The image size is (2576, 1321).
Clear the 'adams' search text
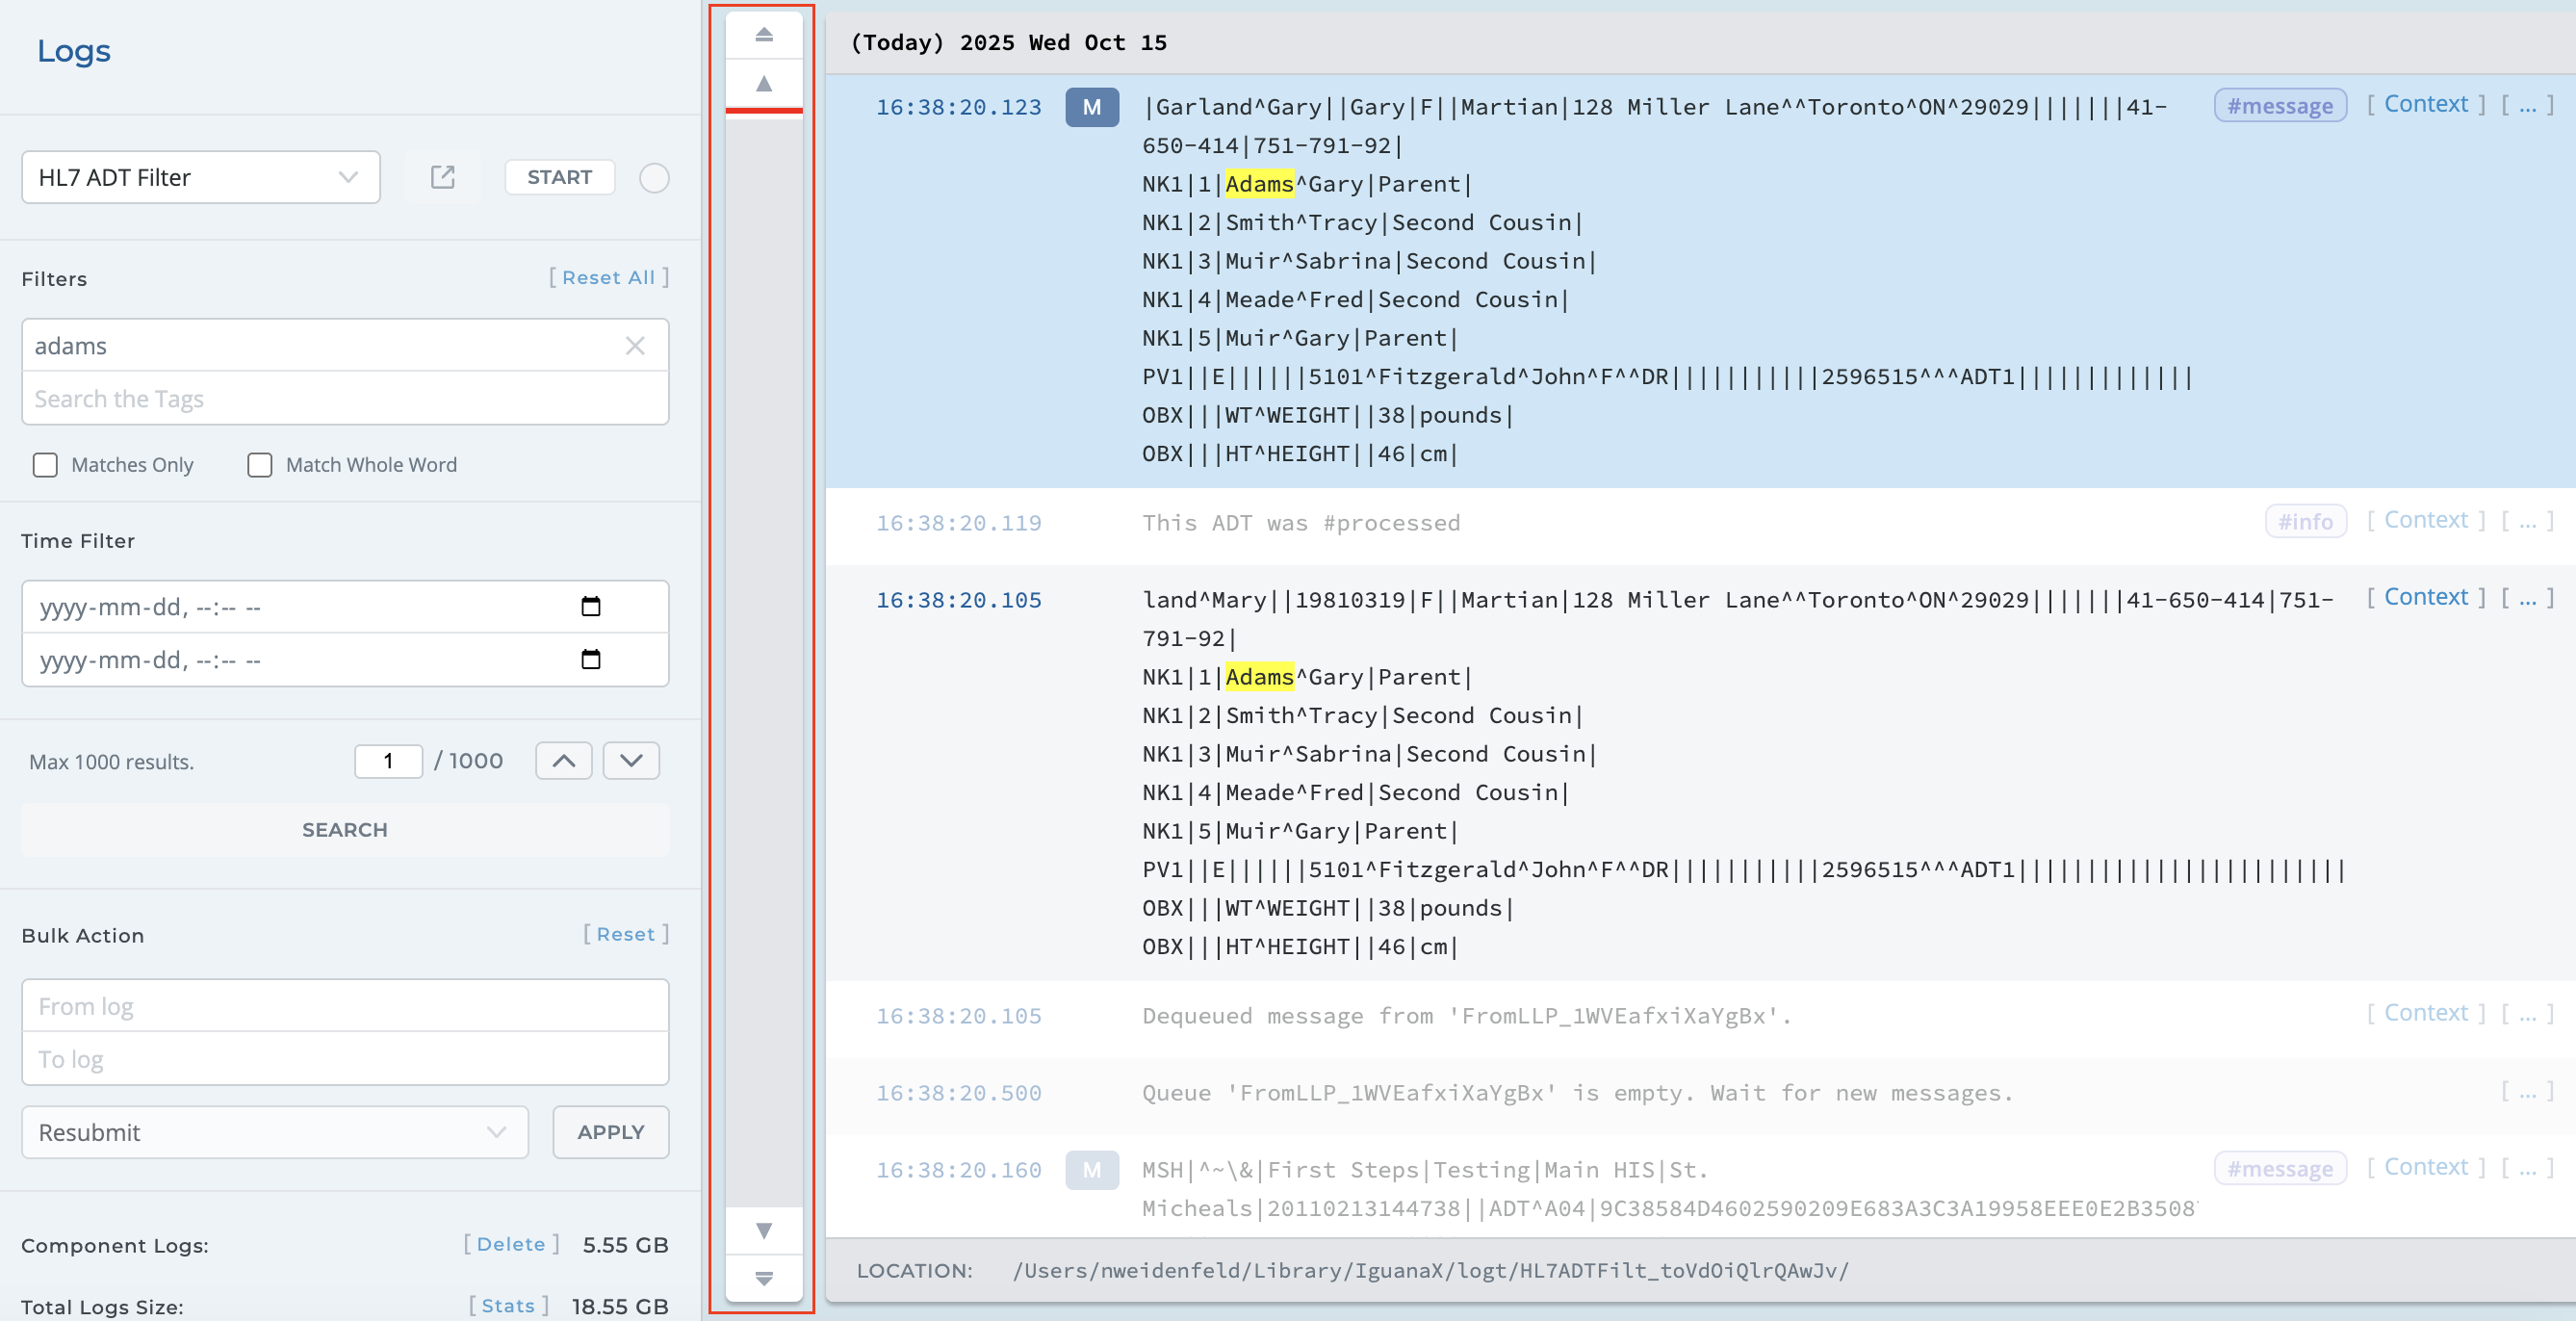635,346
